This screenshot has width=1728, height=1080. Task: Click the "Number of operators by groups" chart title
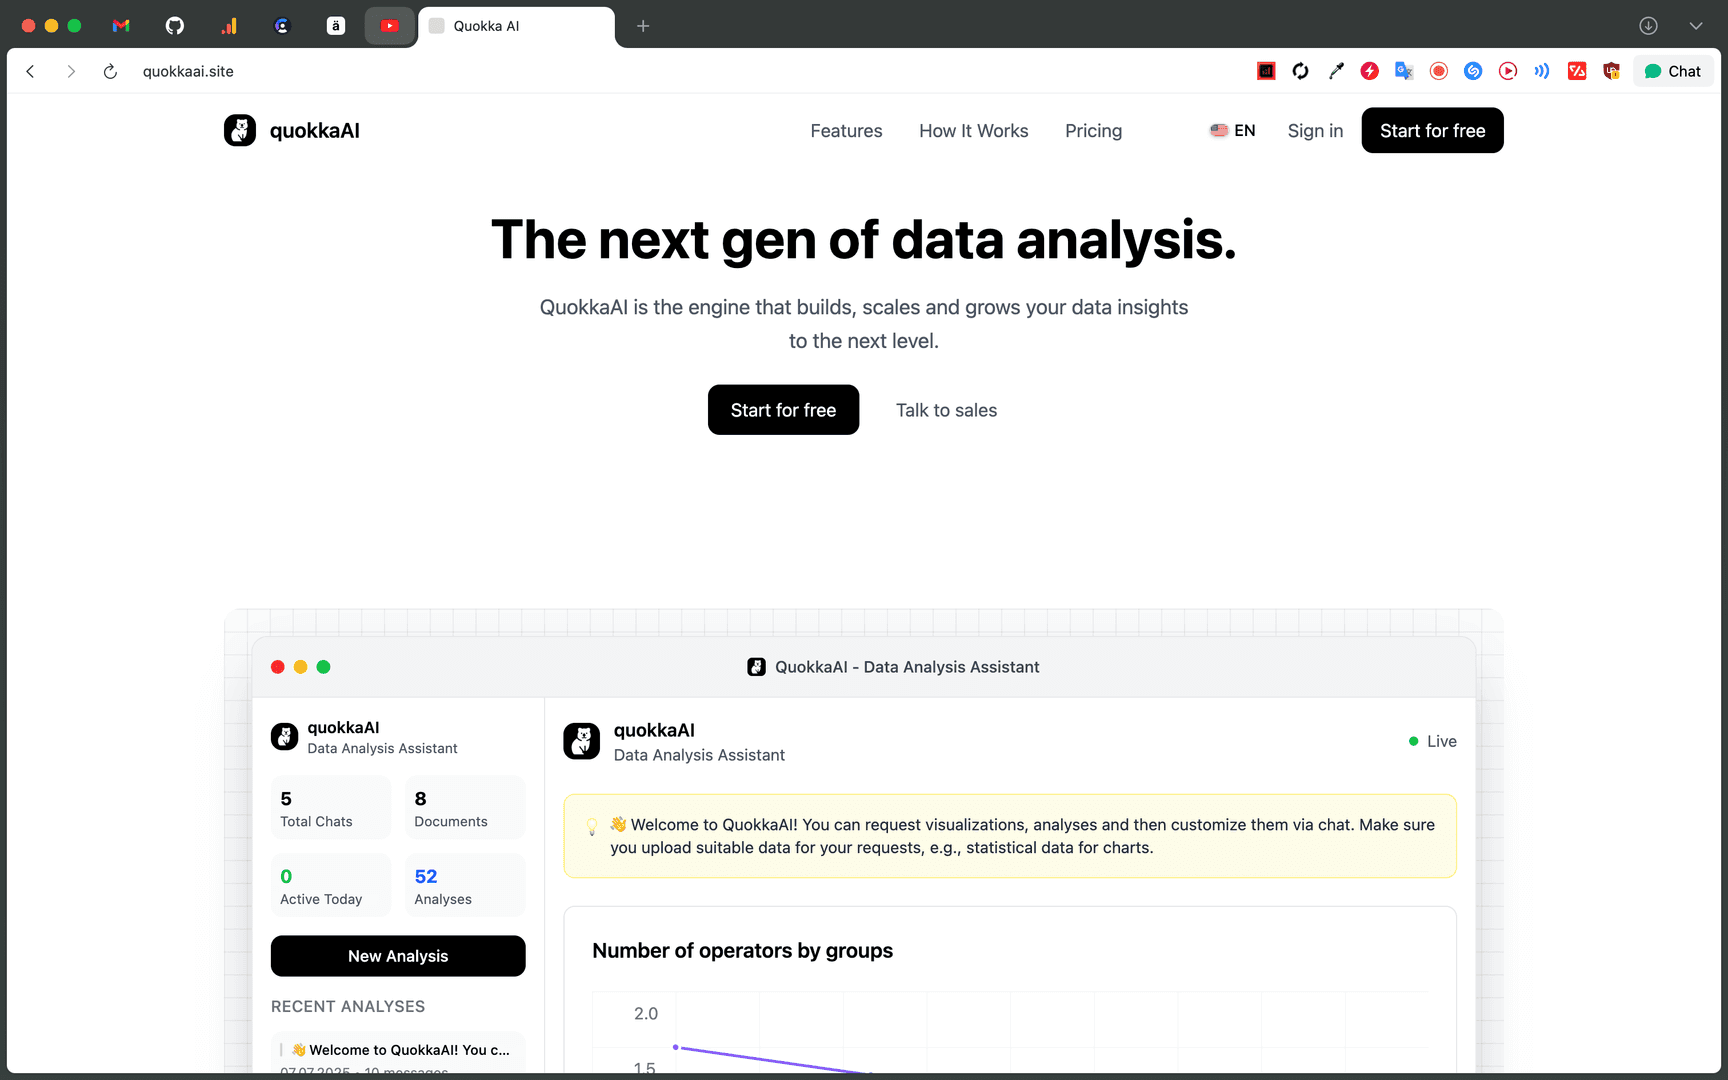tap(742, 951)
